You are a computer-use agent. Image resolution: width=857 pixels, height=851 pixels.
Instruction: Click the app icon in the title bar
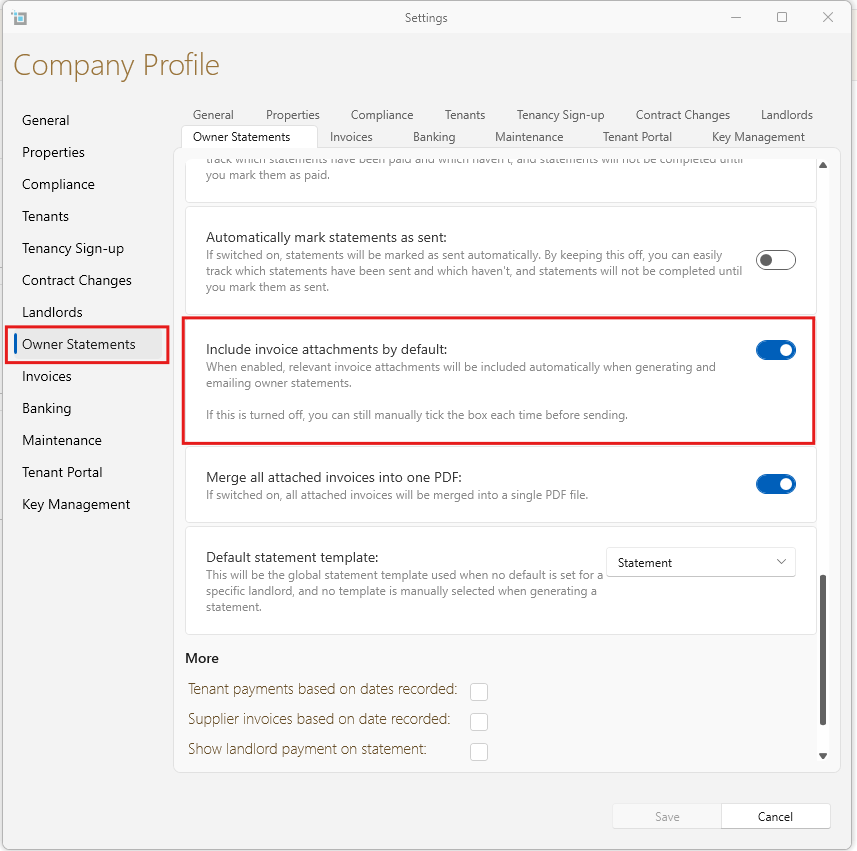19,18
